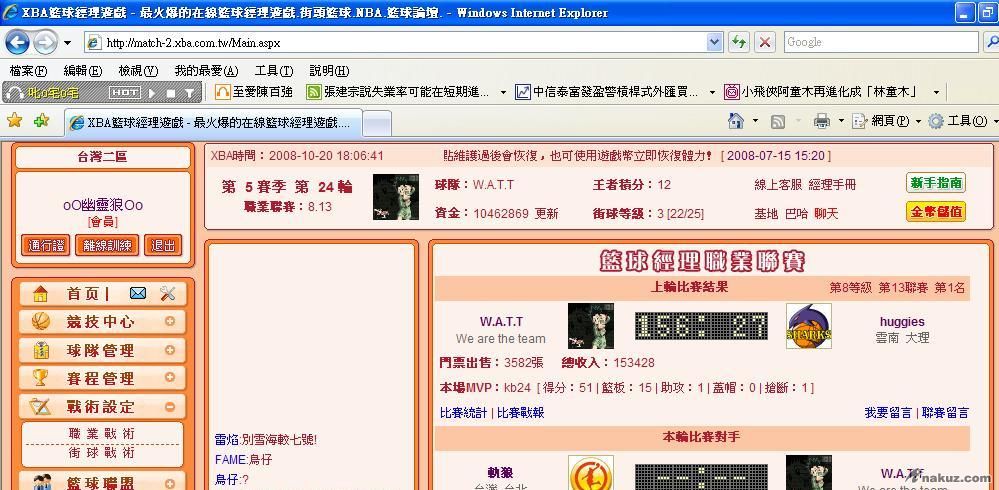
Task: Open the 比賽統計 link
Action: point(463,413)
